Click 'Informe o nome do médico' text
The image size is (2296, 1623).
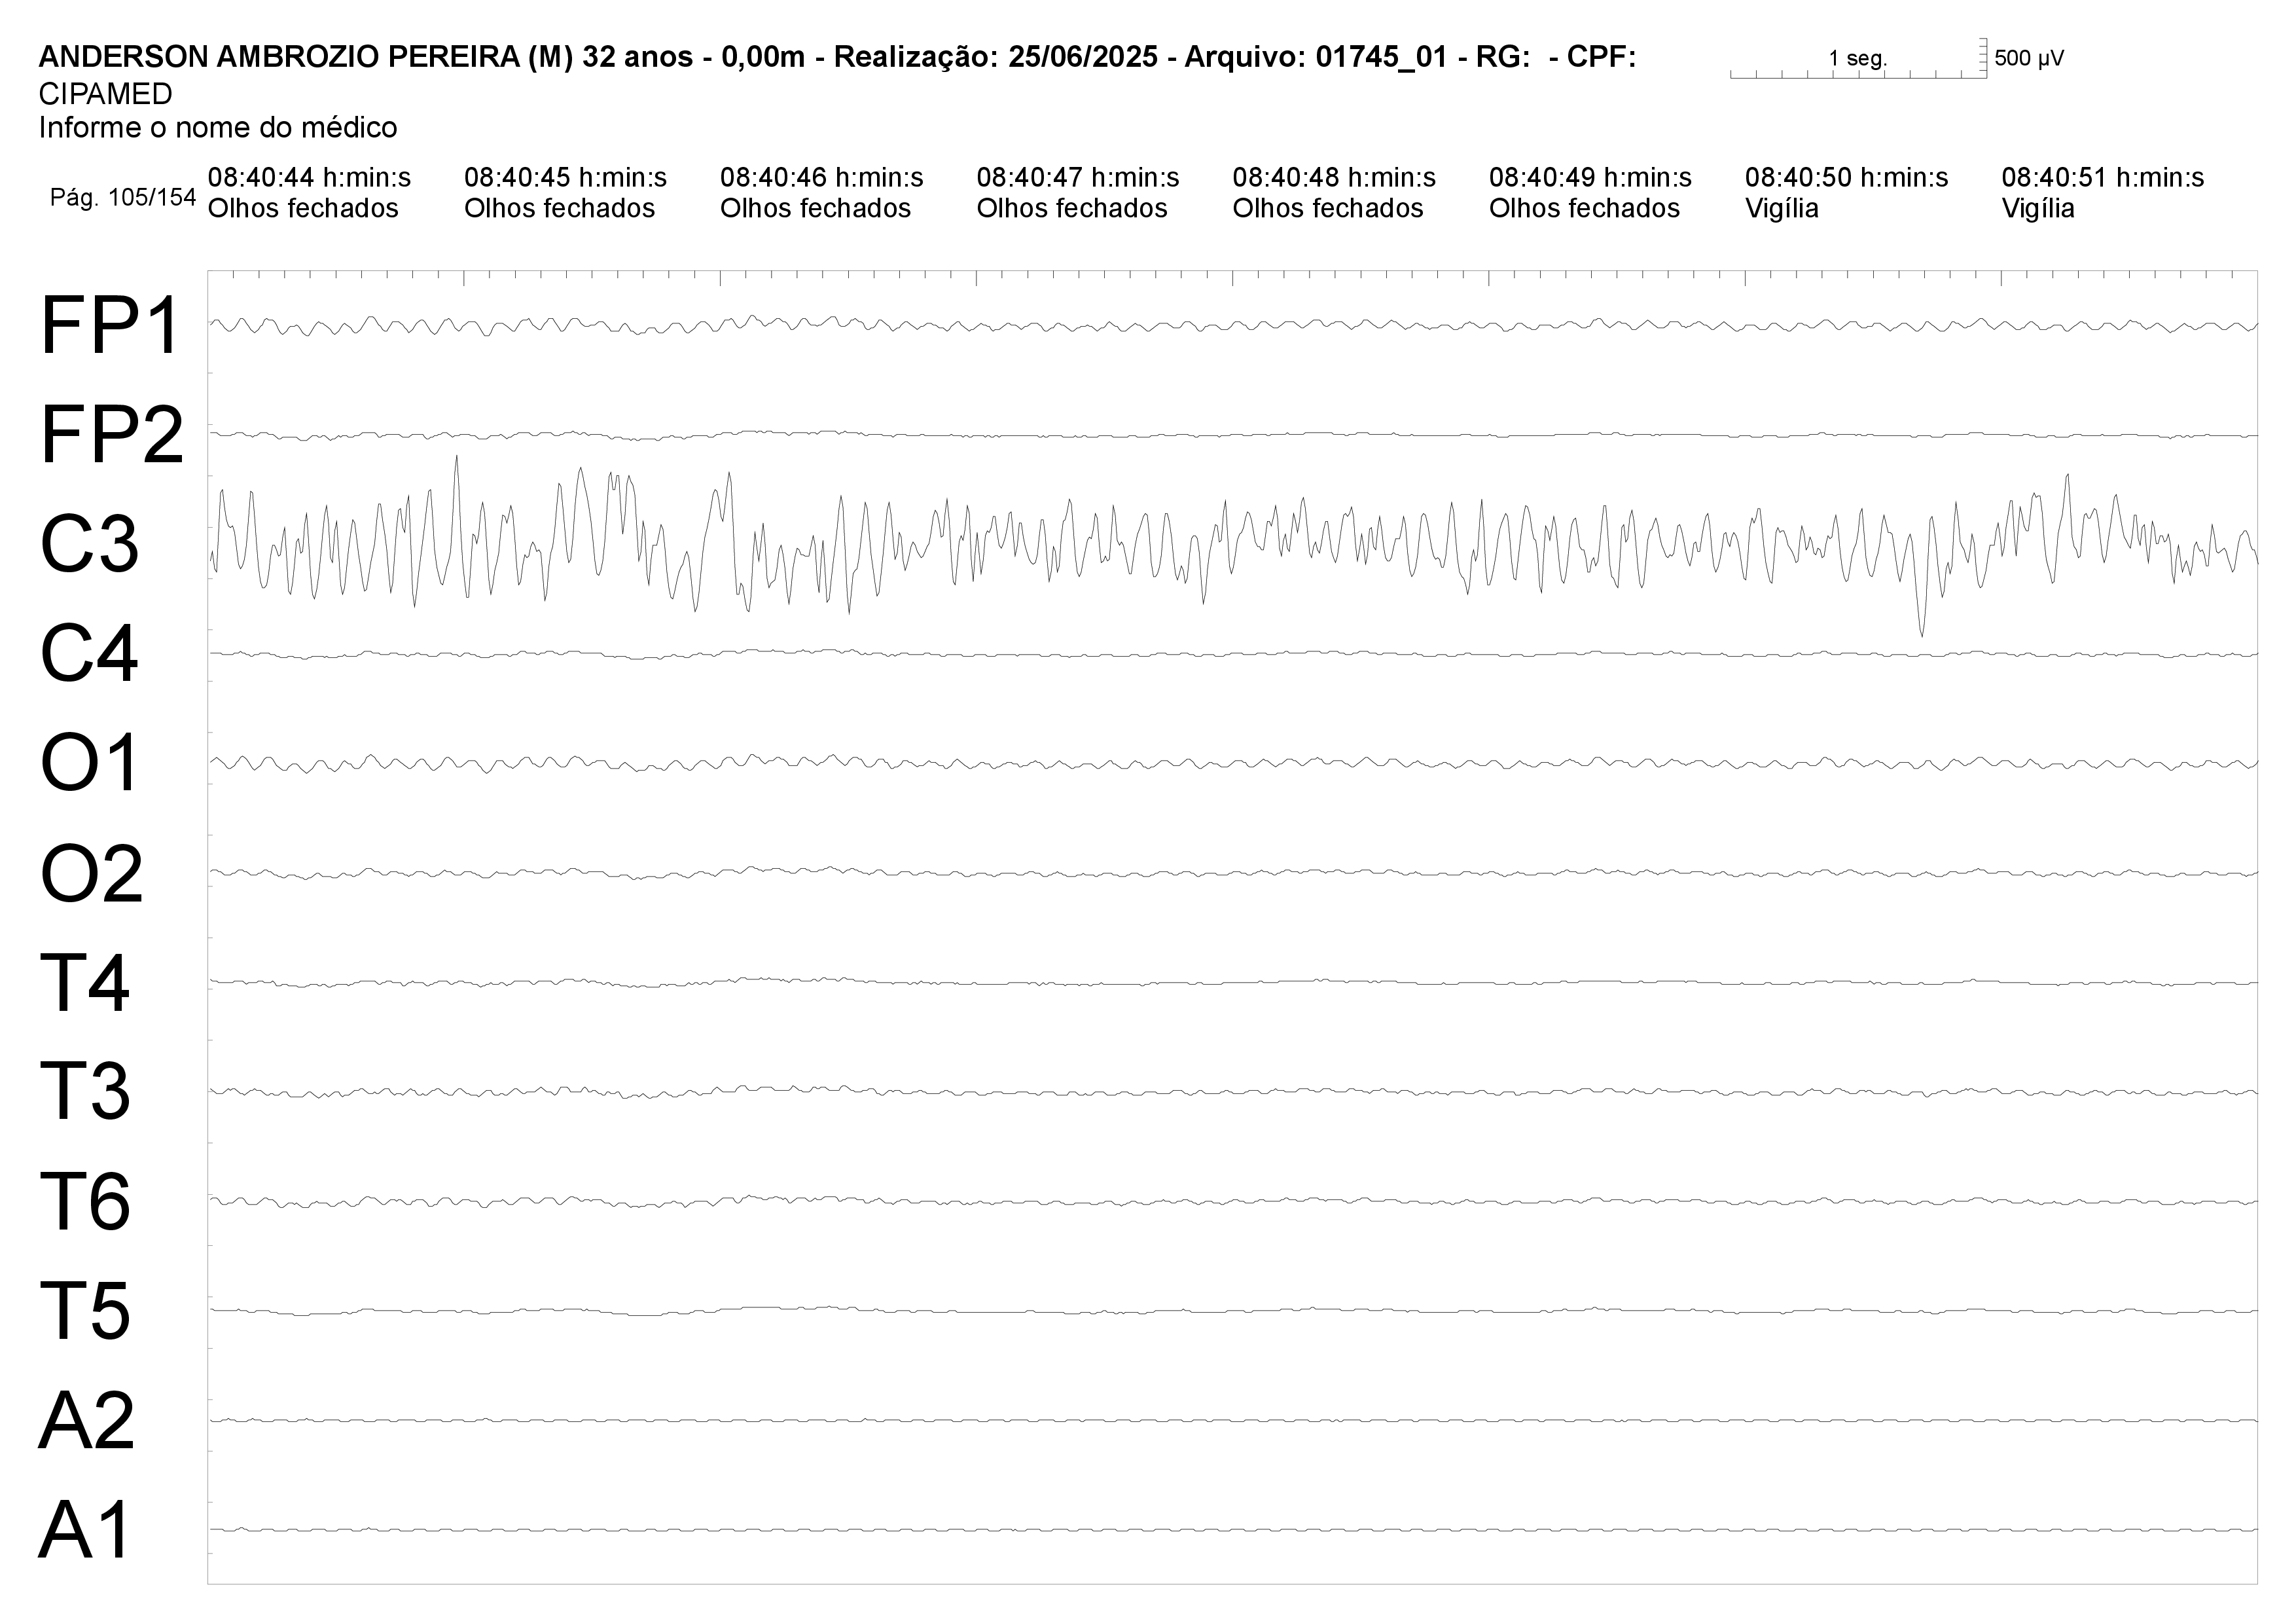[218, 128]
